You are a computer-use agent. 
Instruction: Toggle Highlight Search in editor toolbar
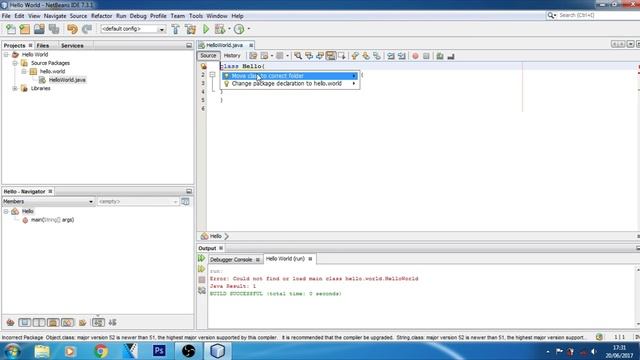(331, 56)
